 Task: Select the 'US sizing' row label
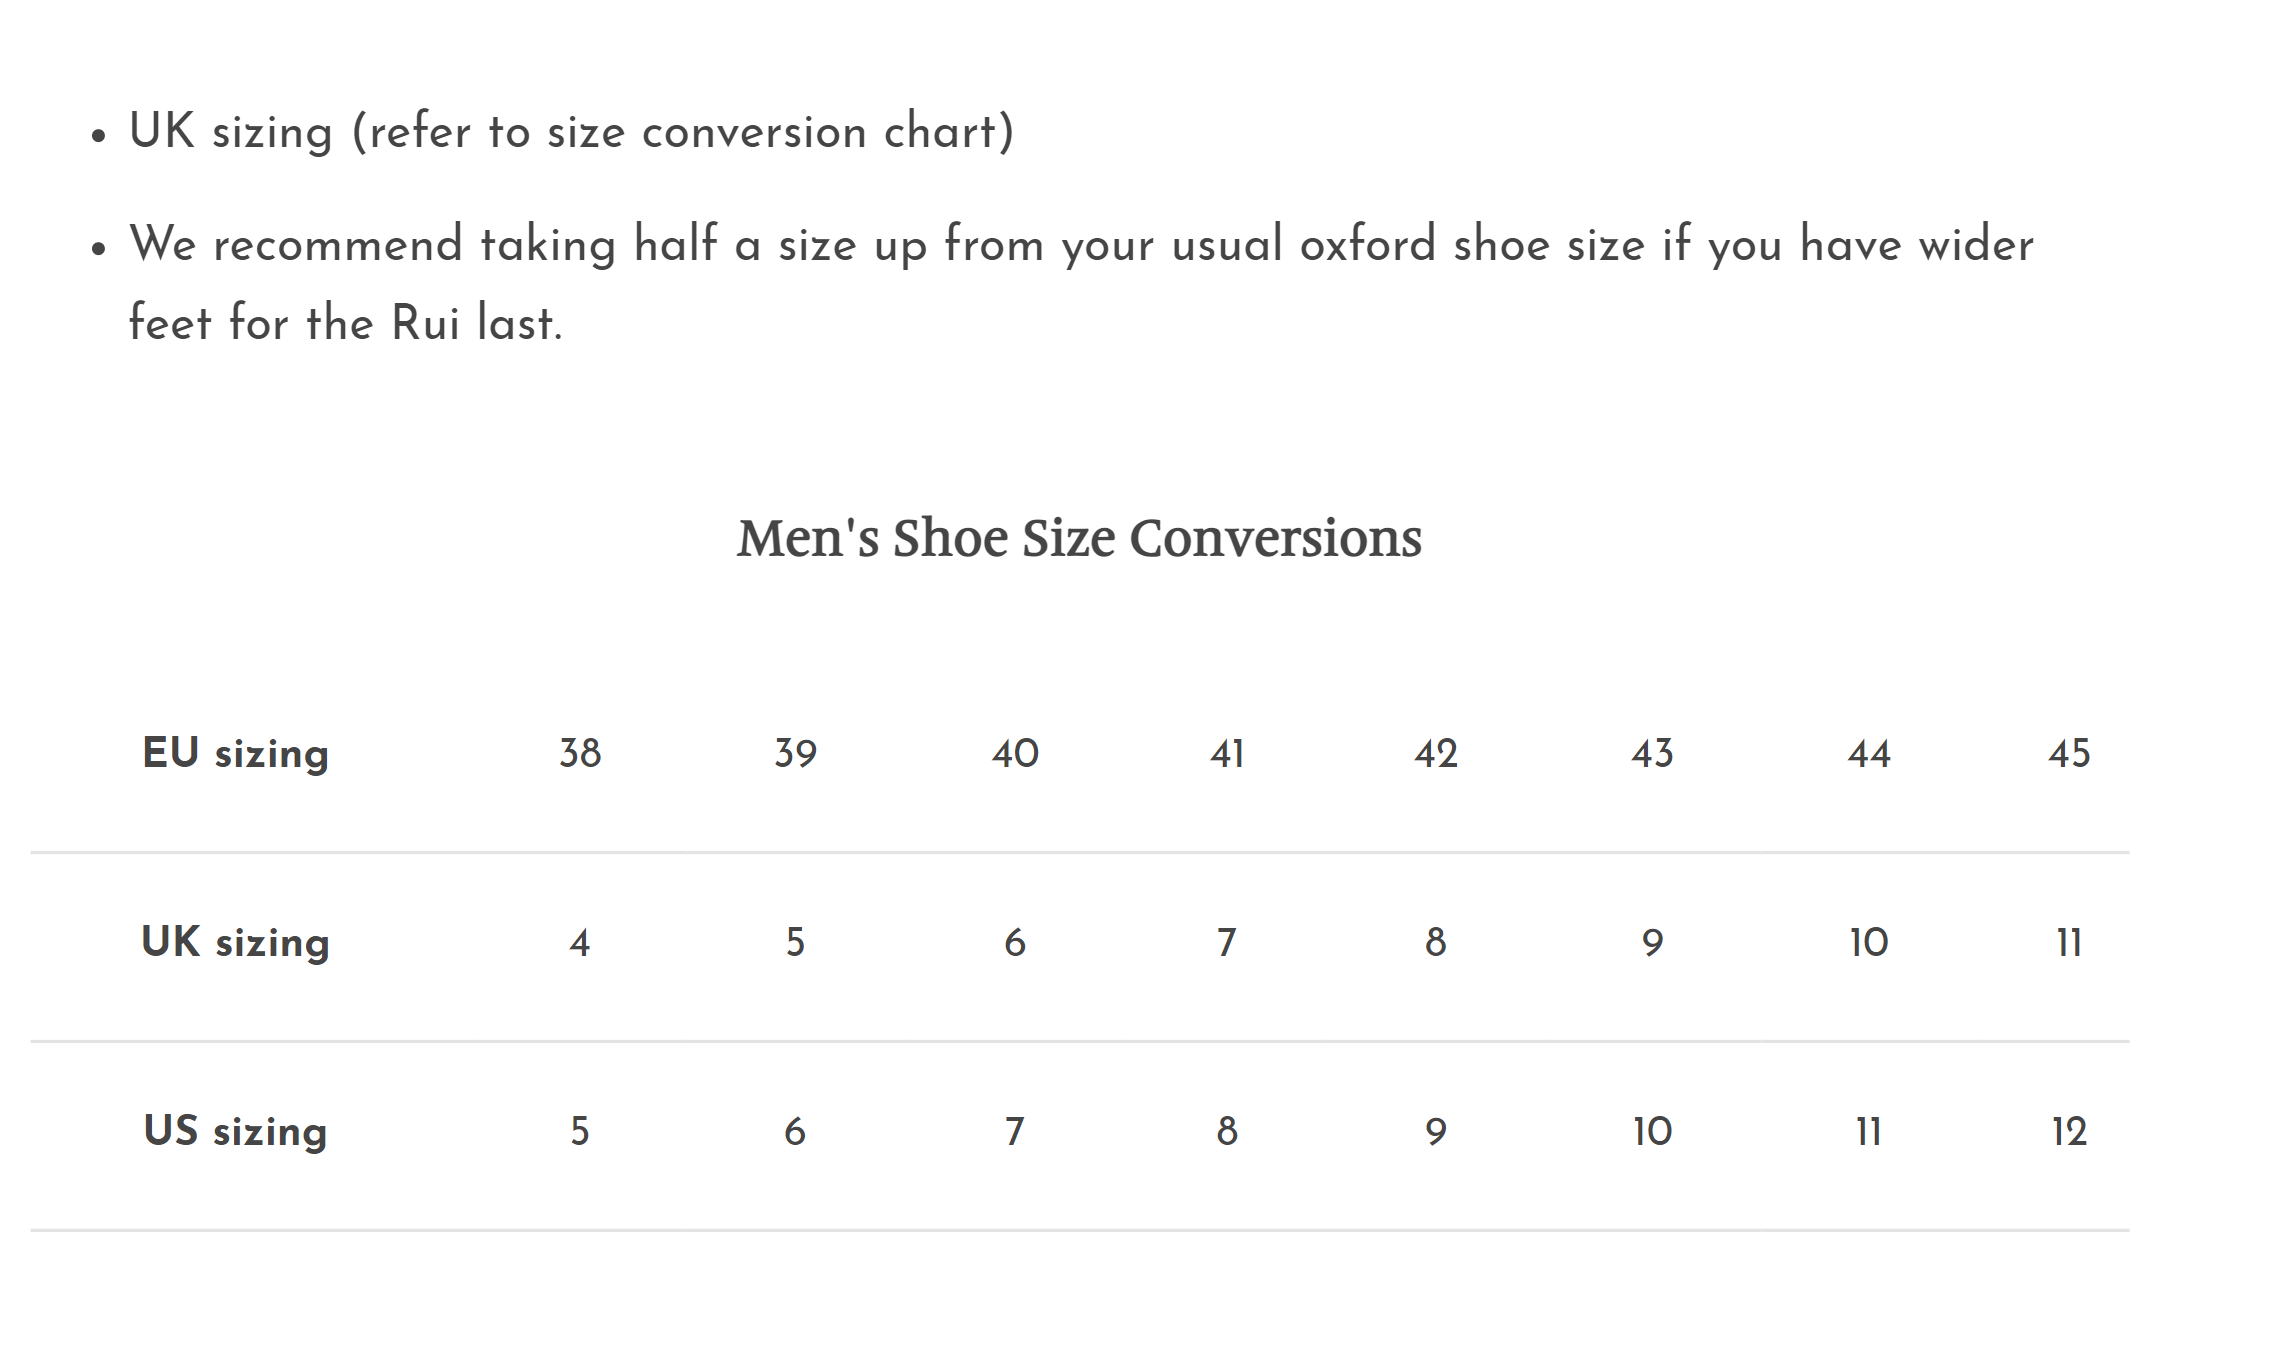point(236,1131)
